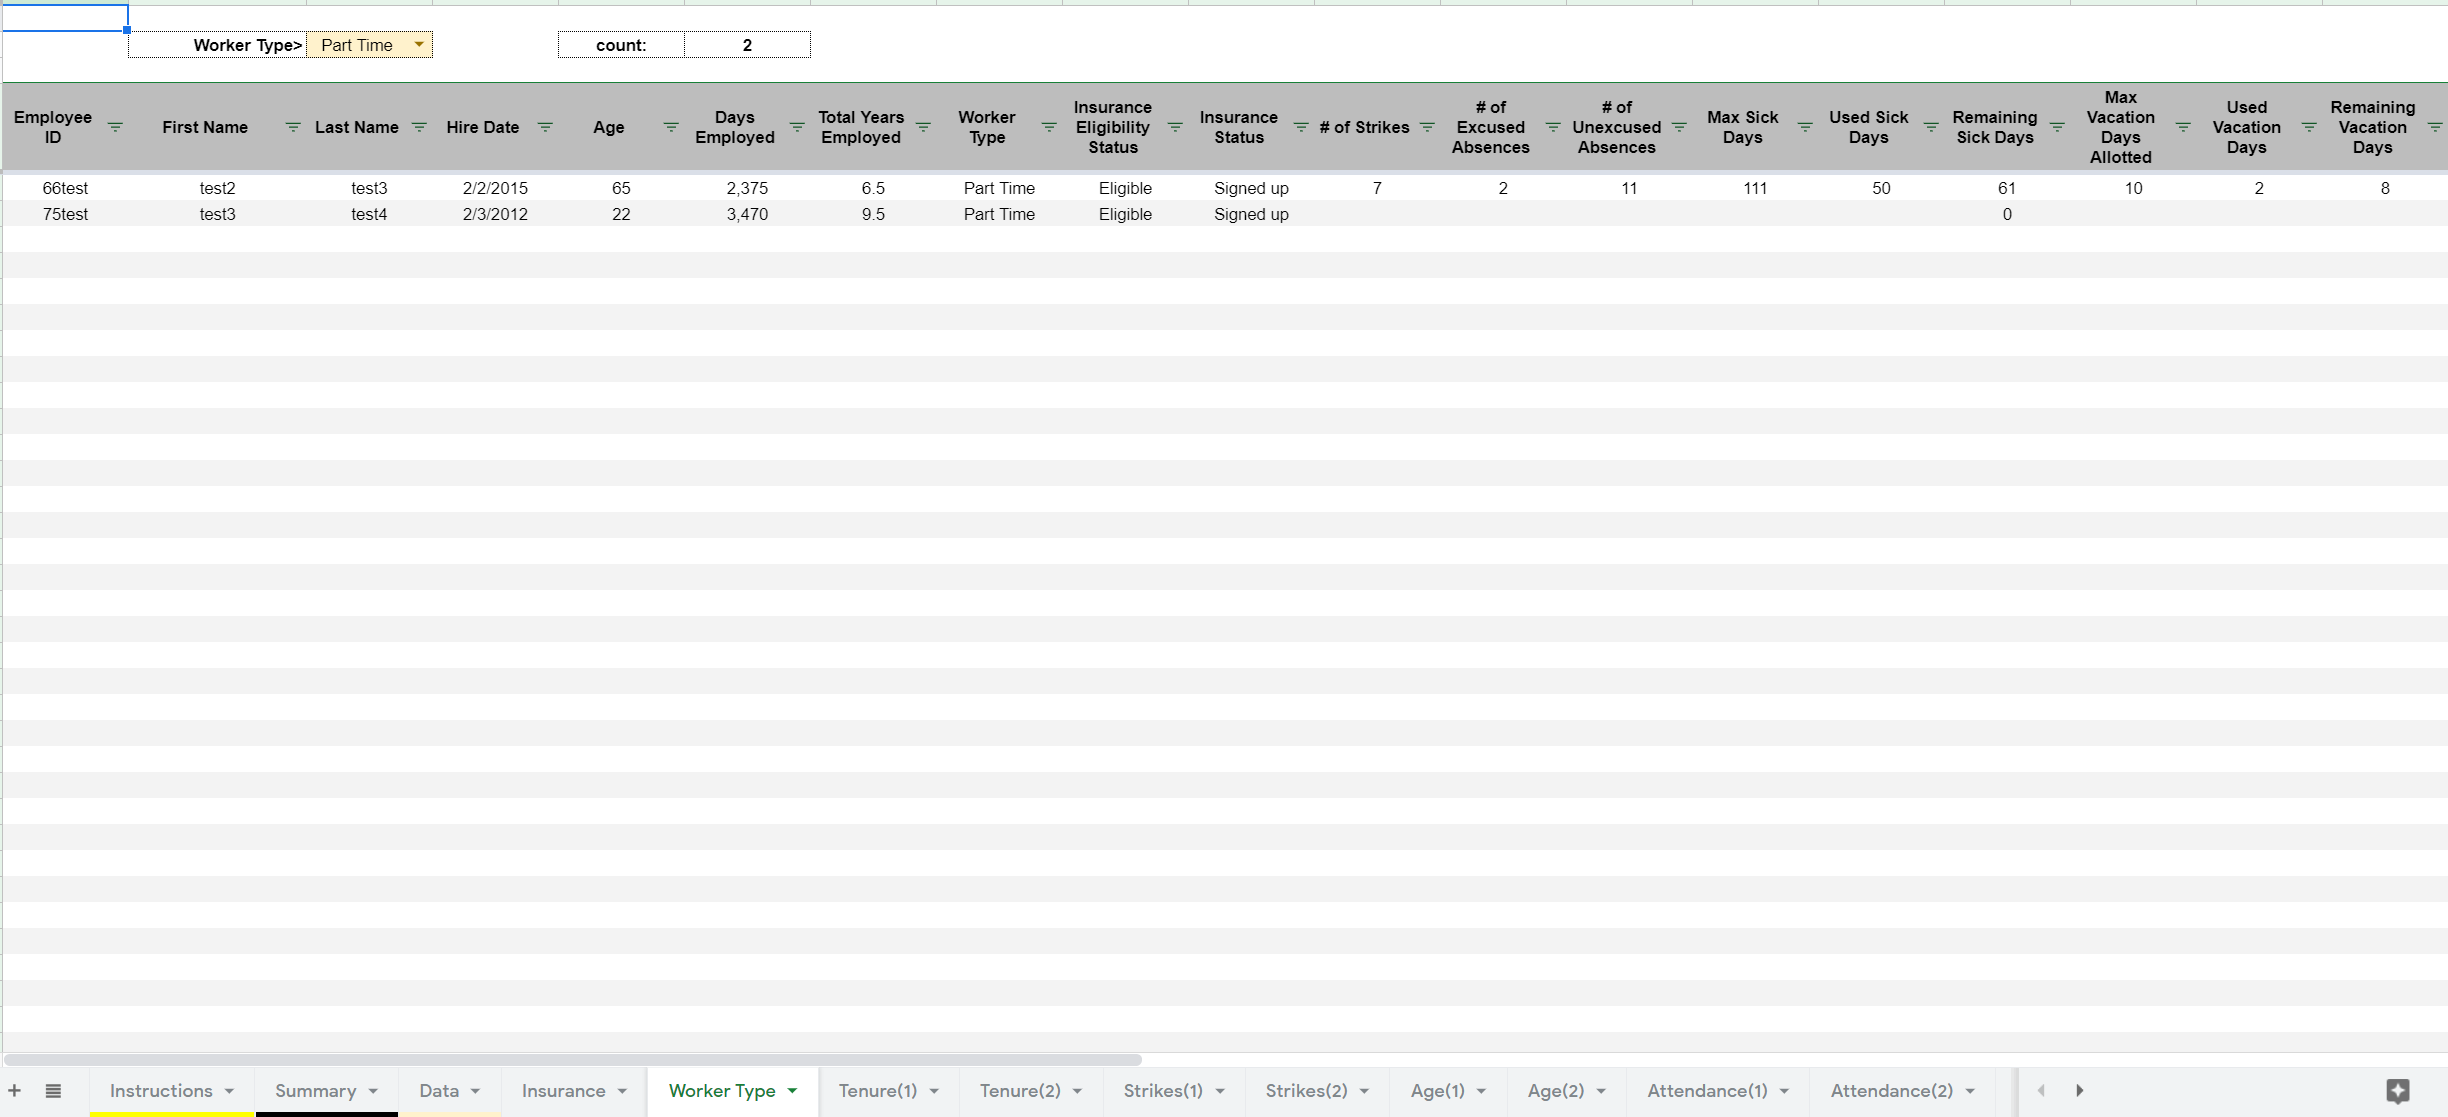The image size is (2448, 1117).
Task: Open the First Name column filter
Action: [293, 127]
